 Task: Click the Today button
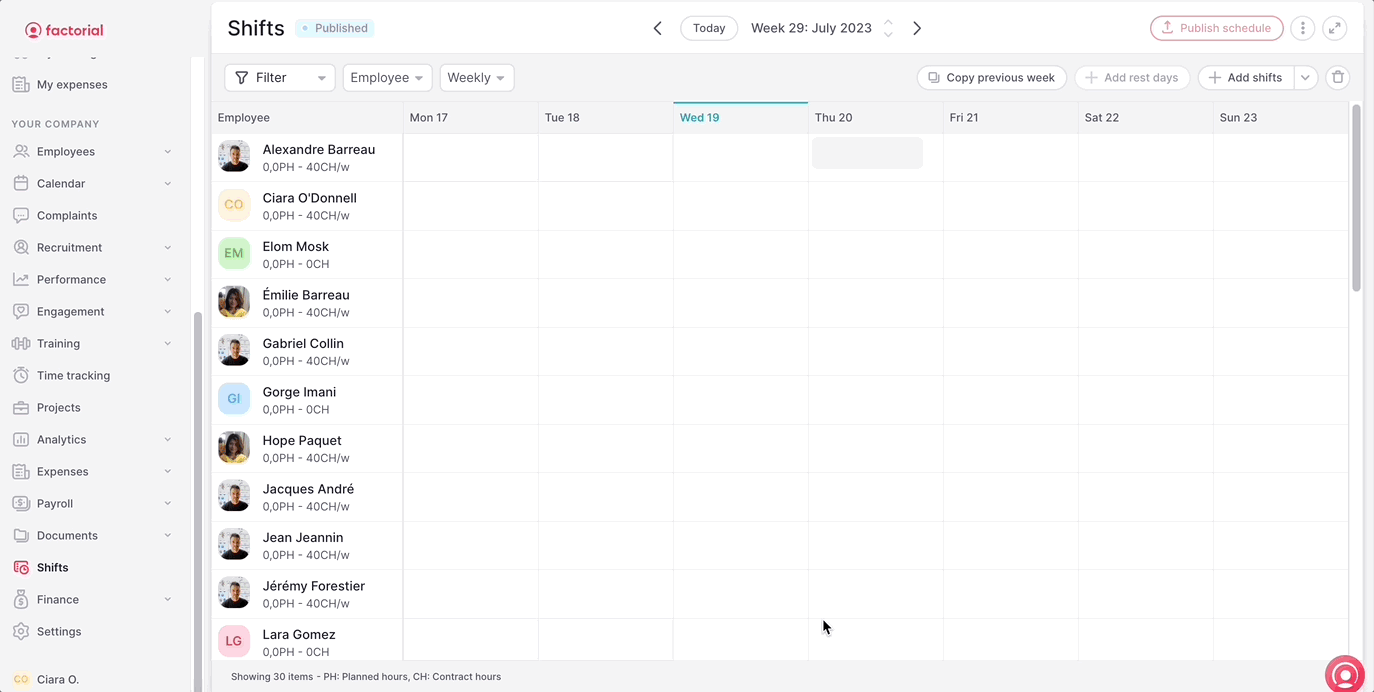point(709,28)
